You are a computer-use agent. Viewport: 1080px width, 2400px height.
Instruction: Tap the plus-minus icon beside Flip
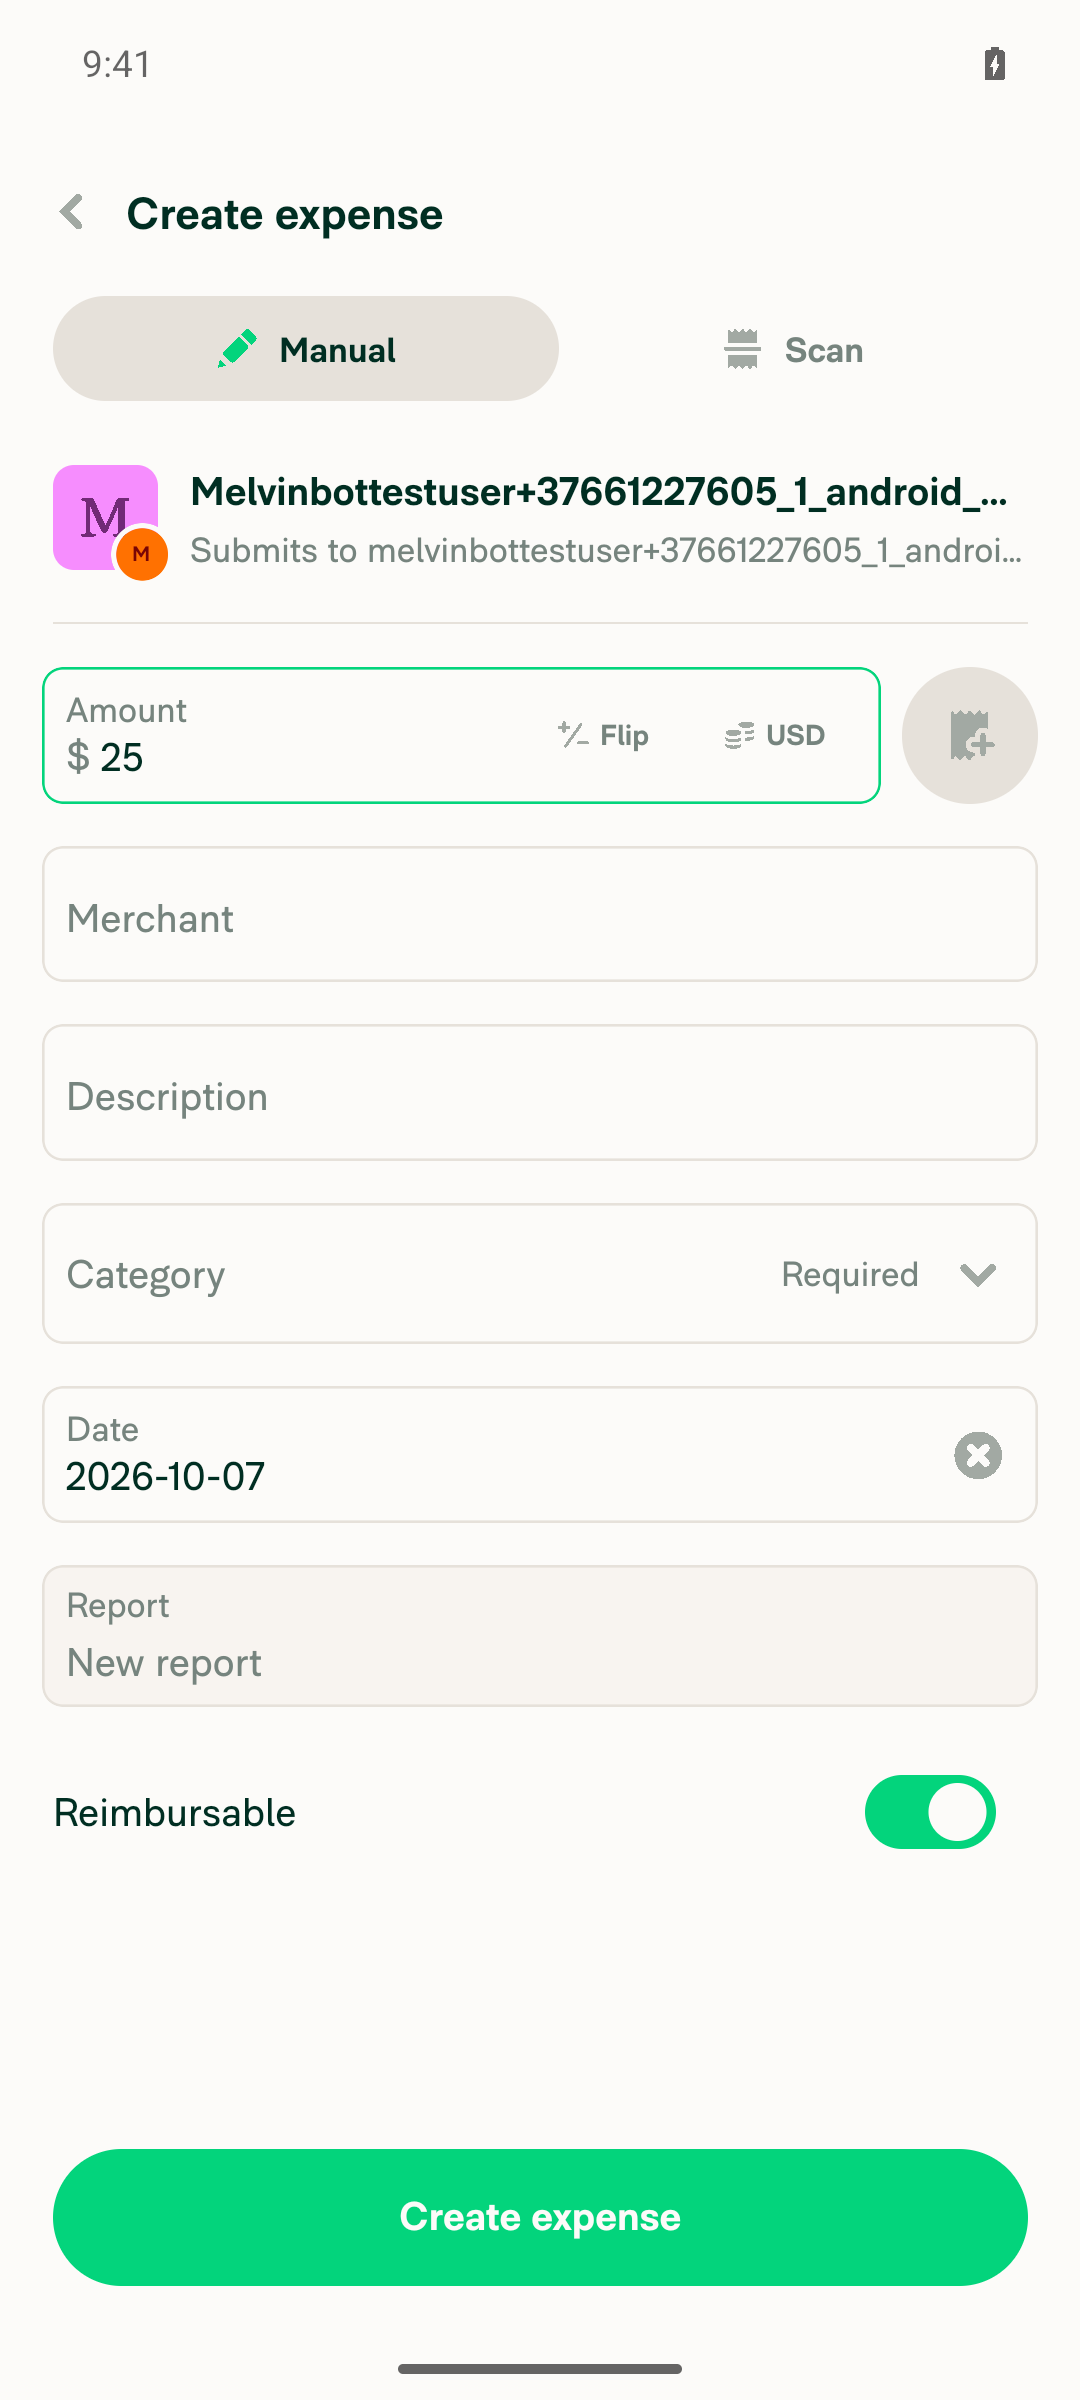[573, 735]
